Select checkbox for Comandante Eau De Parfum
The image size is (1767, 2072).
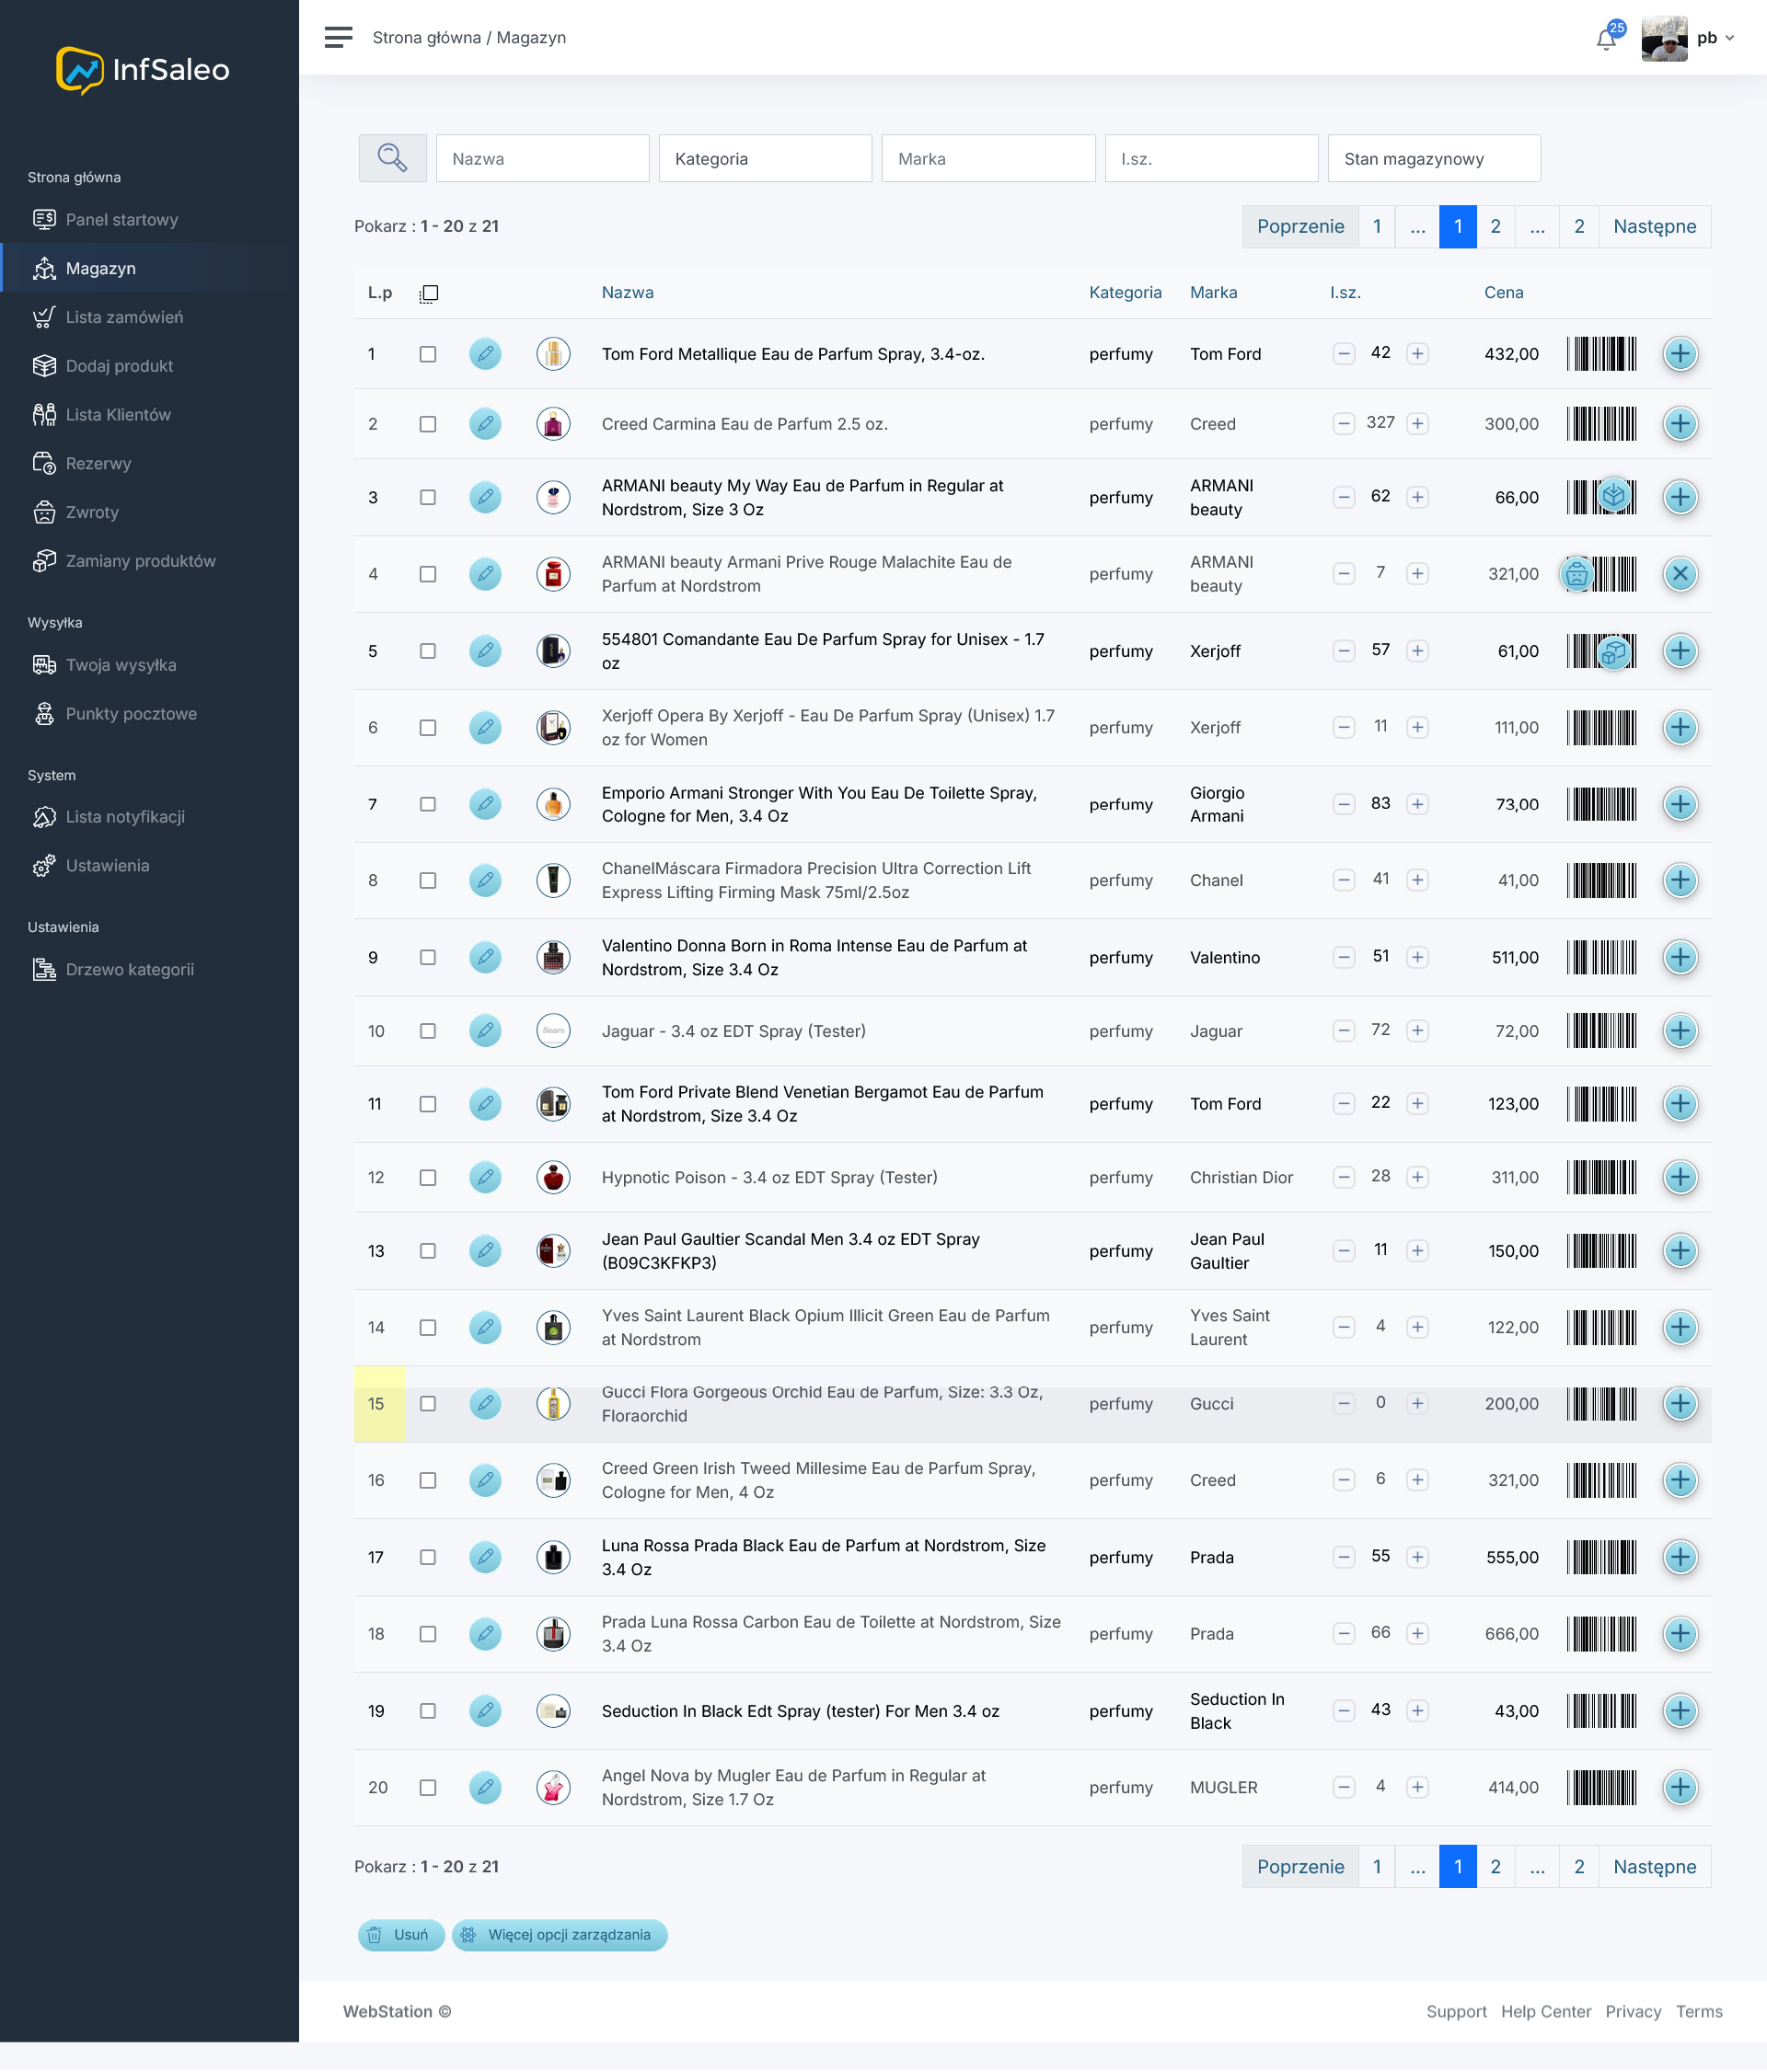(428, 651)
